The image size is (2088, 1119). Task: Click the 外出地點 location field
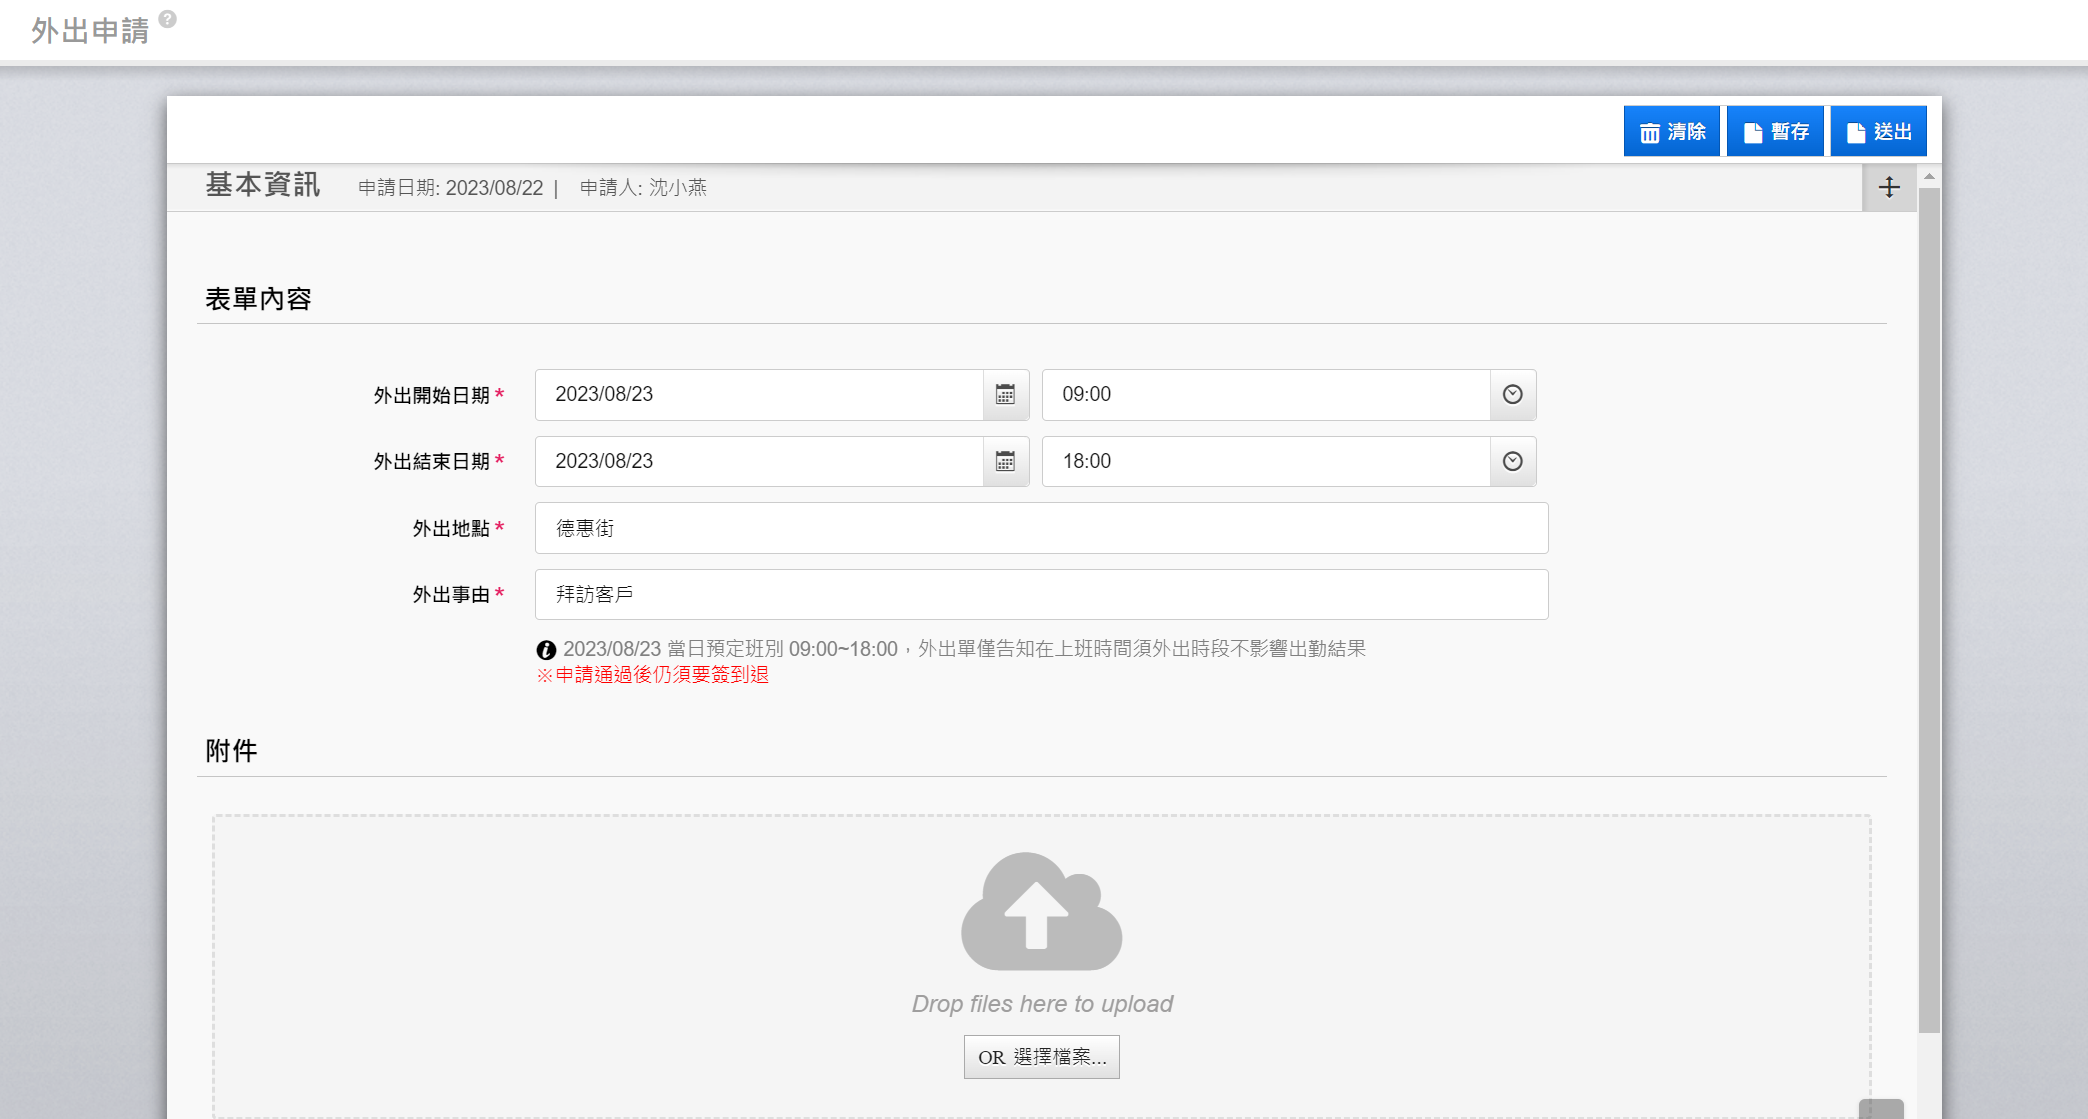coord(1041,528)
